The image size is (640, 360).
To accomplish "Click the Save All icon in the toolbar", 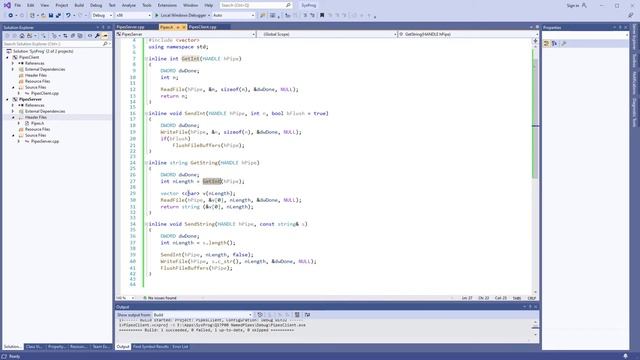I will [x=58, y=15].
